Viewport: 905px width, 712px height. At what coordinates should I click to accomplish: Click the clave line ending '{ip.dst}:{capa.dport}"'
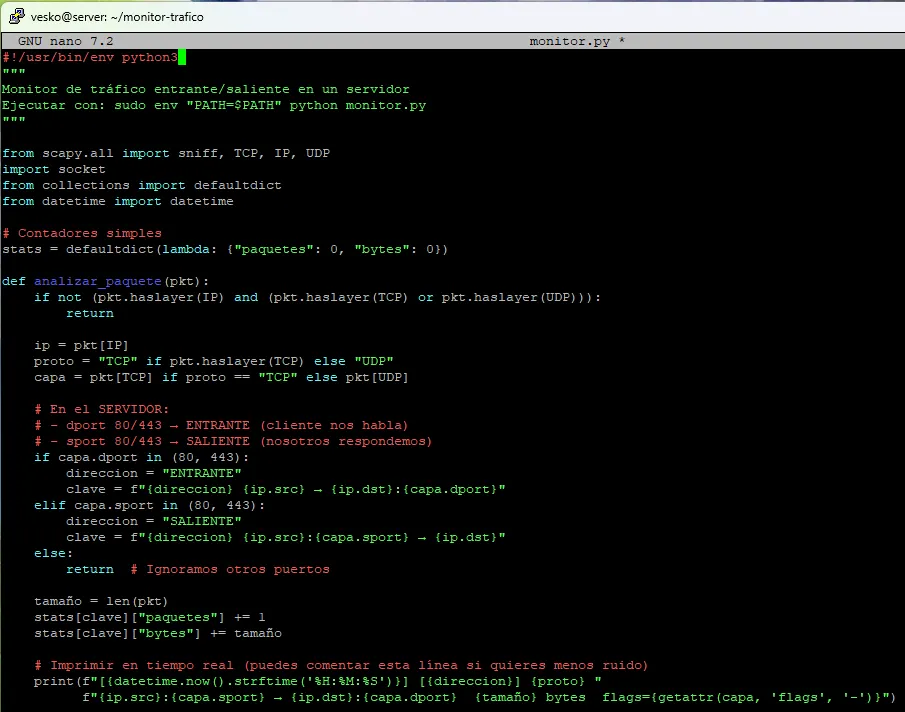click(286, 489)
